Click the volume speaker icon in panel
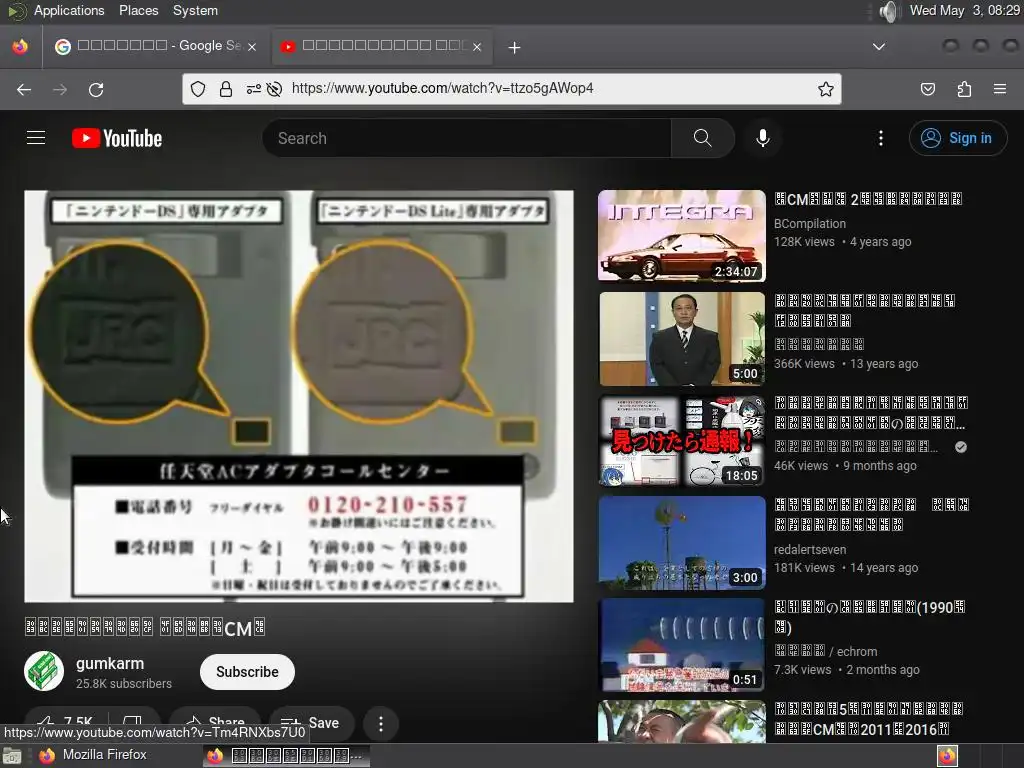 (888, 10)
